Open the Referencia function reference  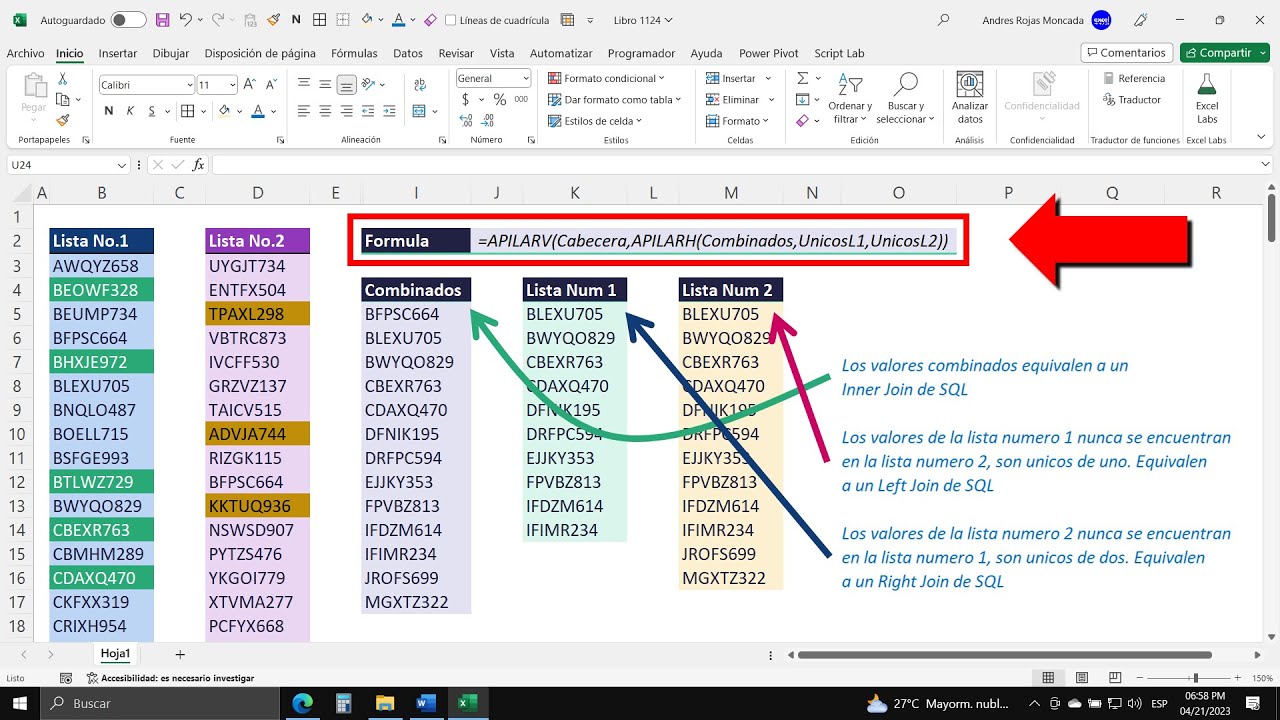coord(1134,78)
